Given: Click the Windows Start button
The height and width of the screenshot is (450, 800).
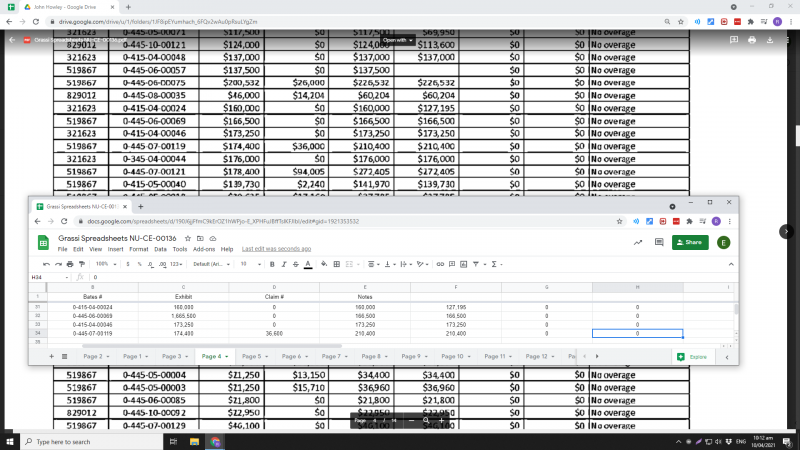Looking at the screenshot, I should tap(10, 442).
